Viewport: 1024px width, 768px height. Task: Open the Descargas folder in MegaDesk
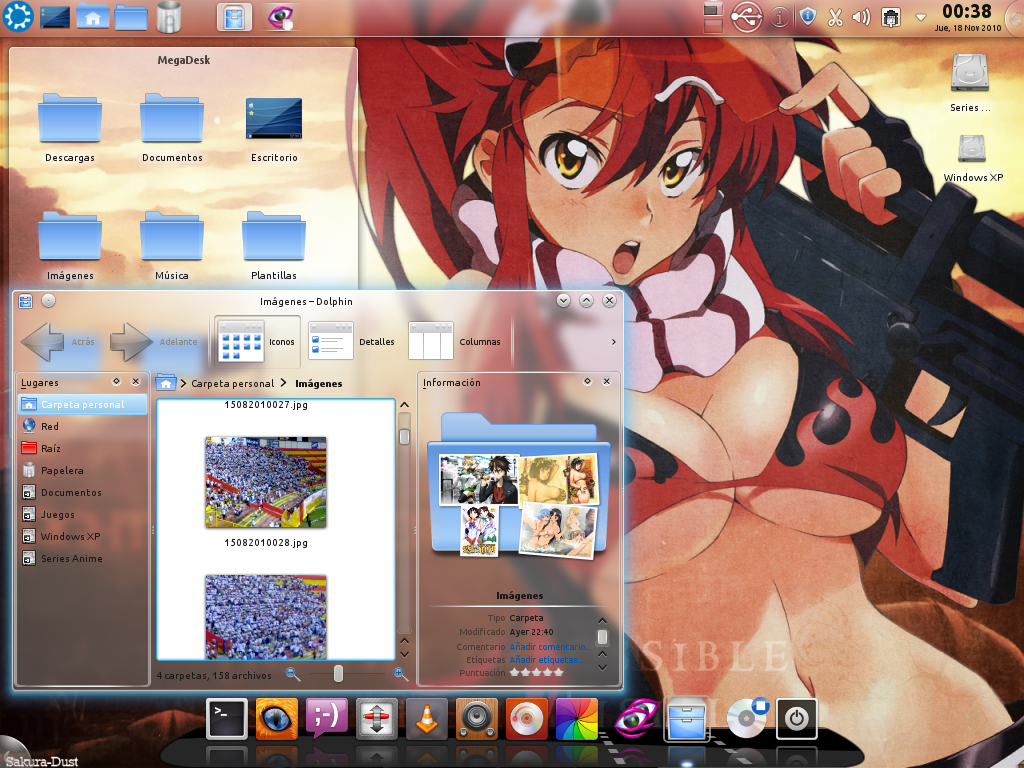[70, 127]
